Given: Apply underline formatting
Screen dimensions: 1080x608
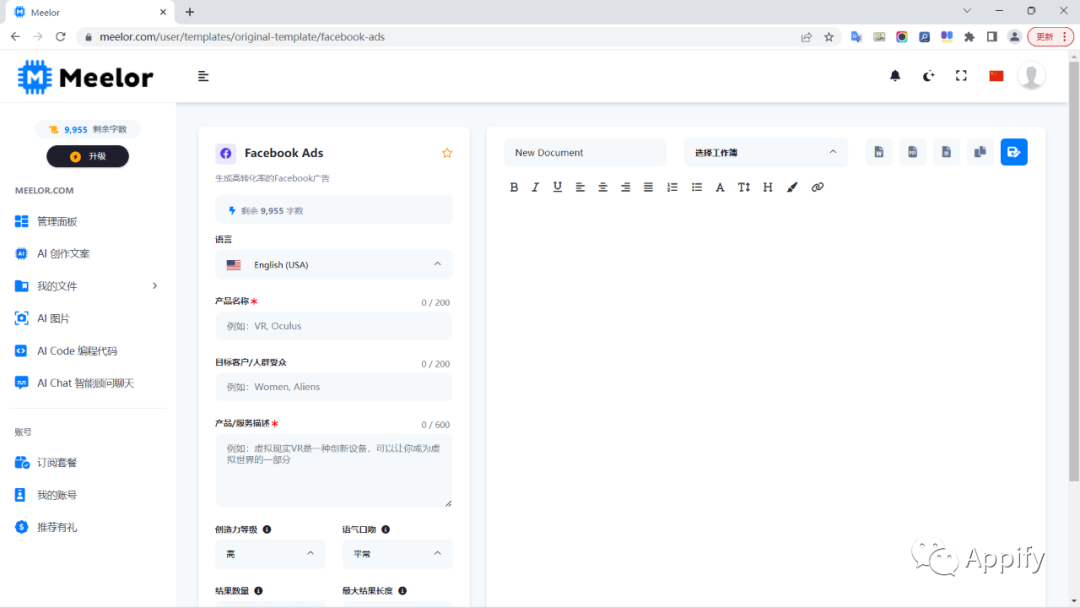Looking at the screenshot, I should click(x=557, y=187).
